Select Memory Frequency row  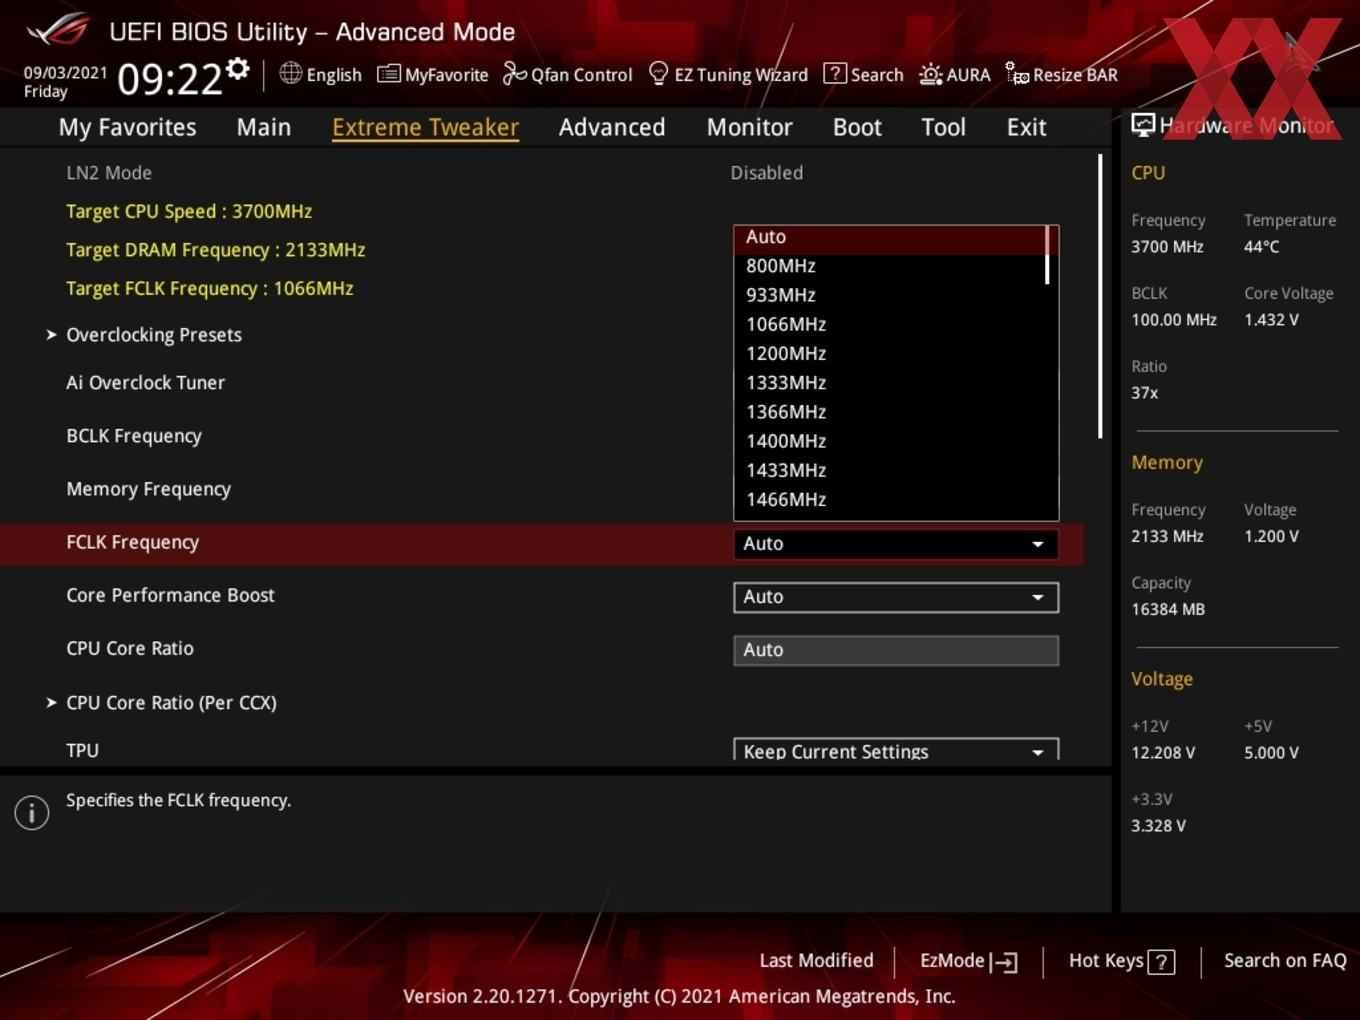pyautogui.click(x=148, y=489)
